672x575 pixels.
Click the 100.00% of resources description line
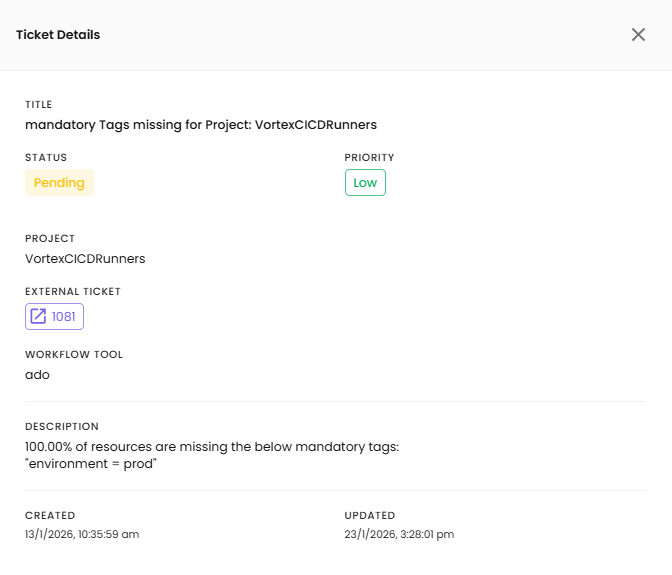point(211,447)
